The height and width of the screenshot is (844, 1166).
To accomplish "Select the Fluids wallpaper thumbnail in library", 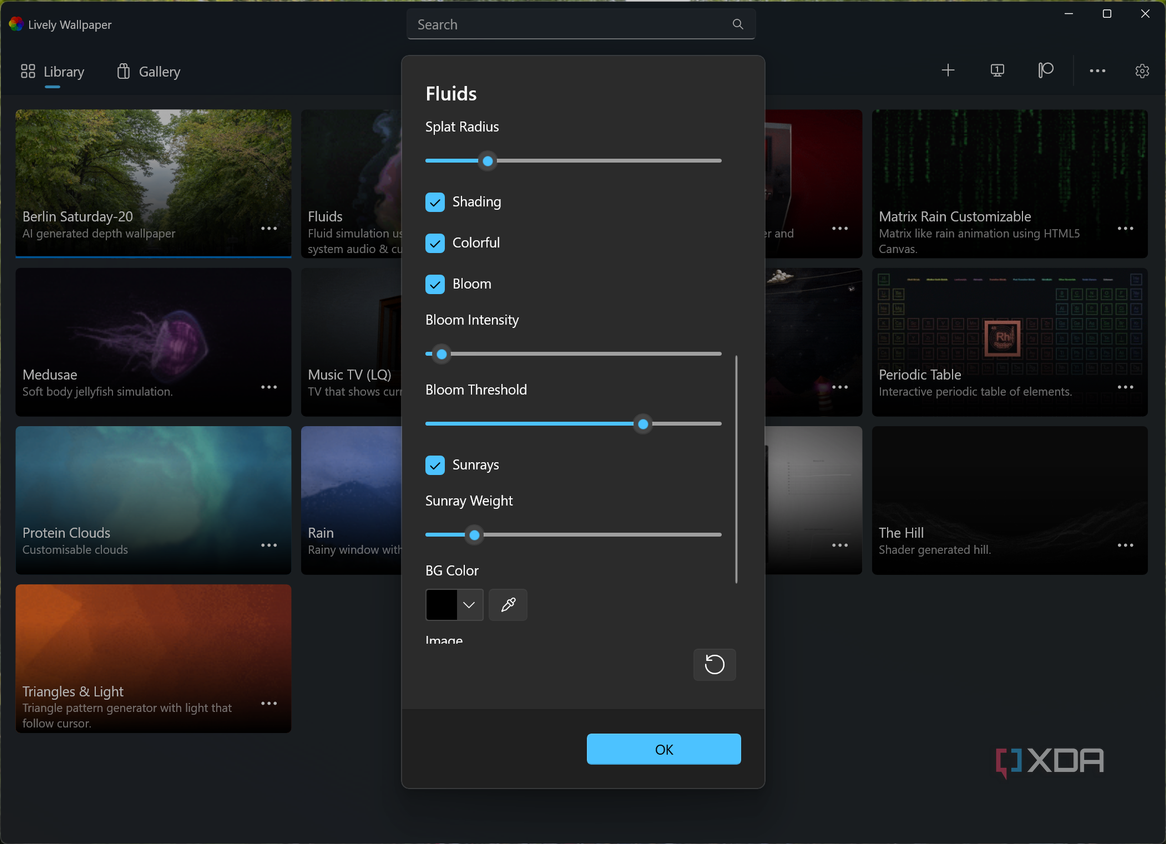I will (352, 184).
